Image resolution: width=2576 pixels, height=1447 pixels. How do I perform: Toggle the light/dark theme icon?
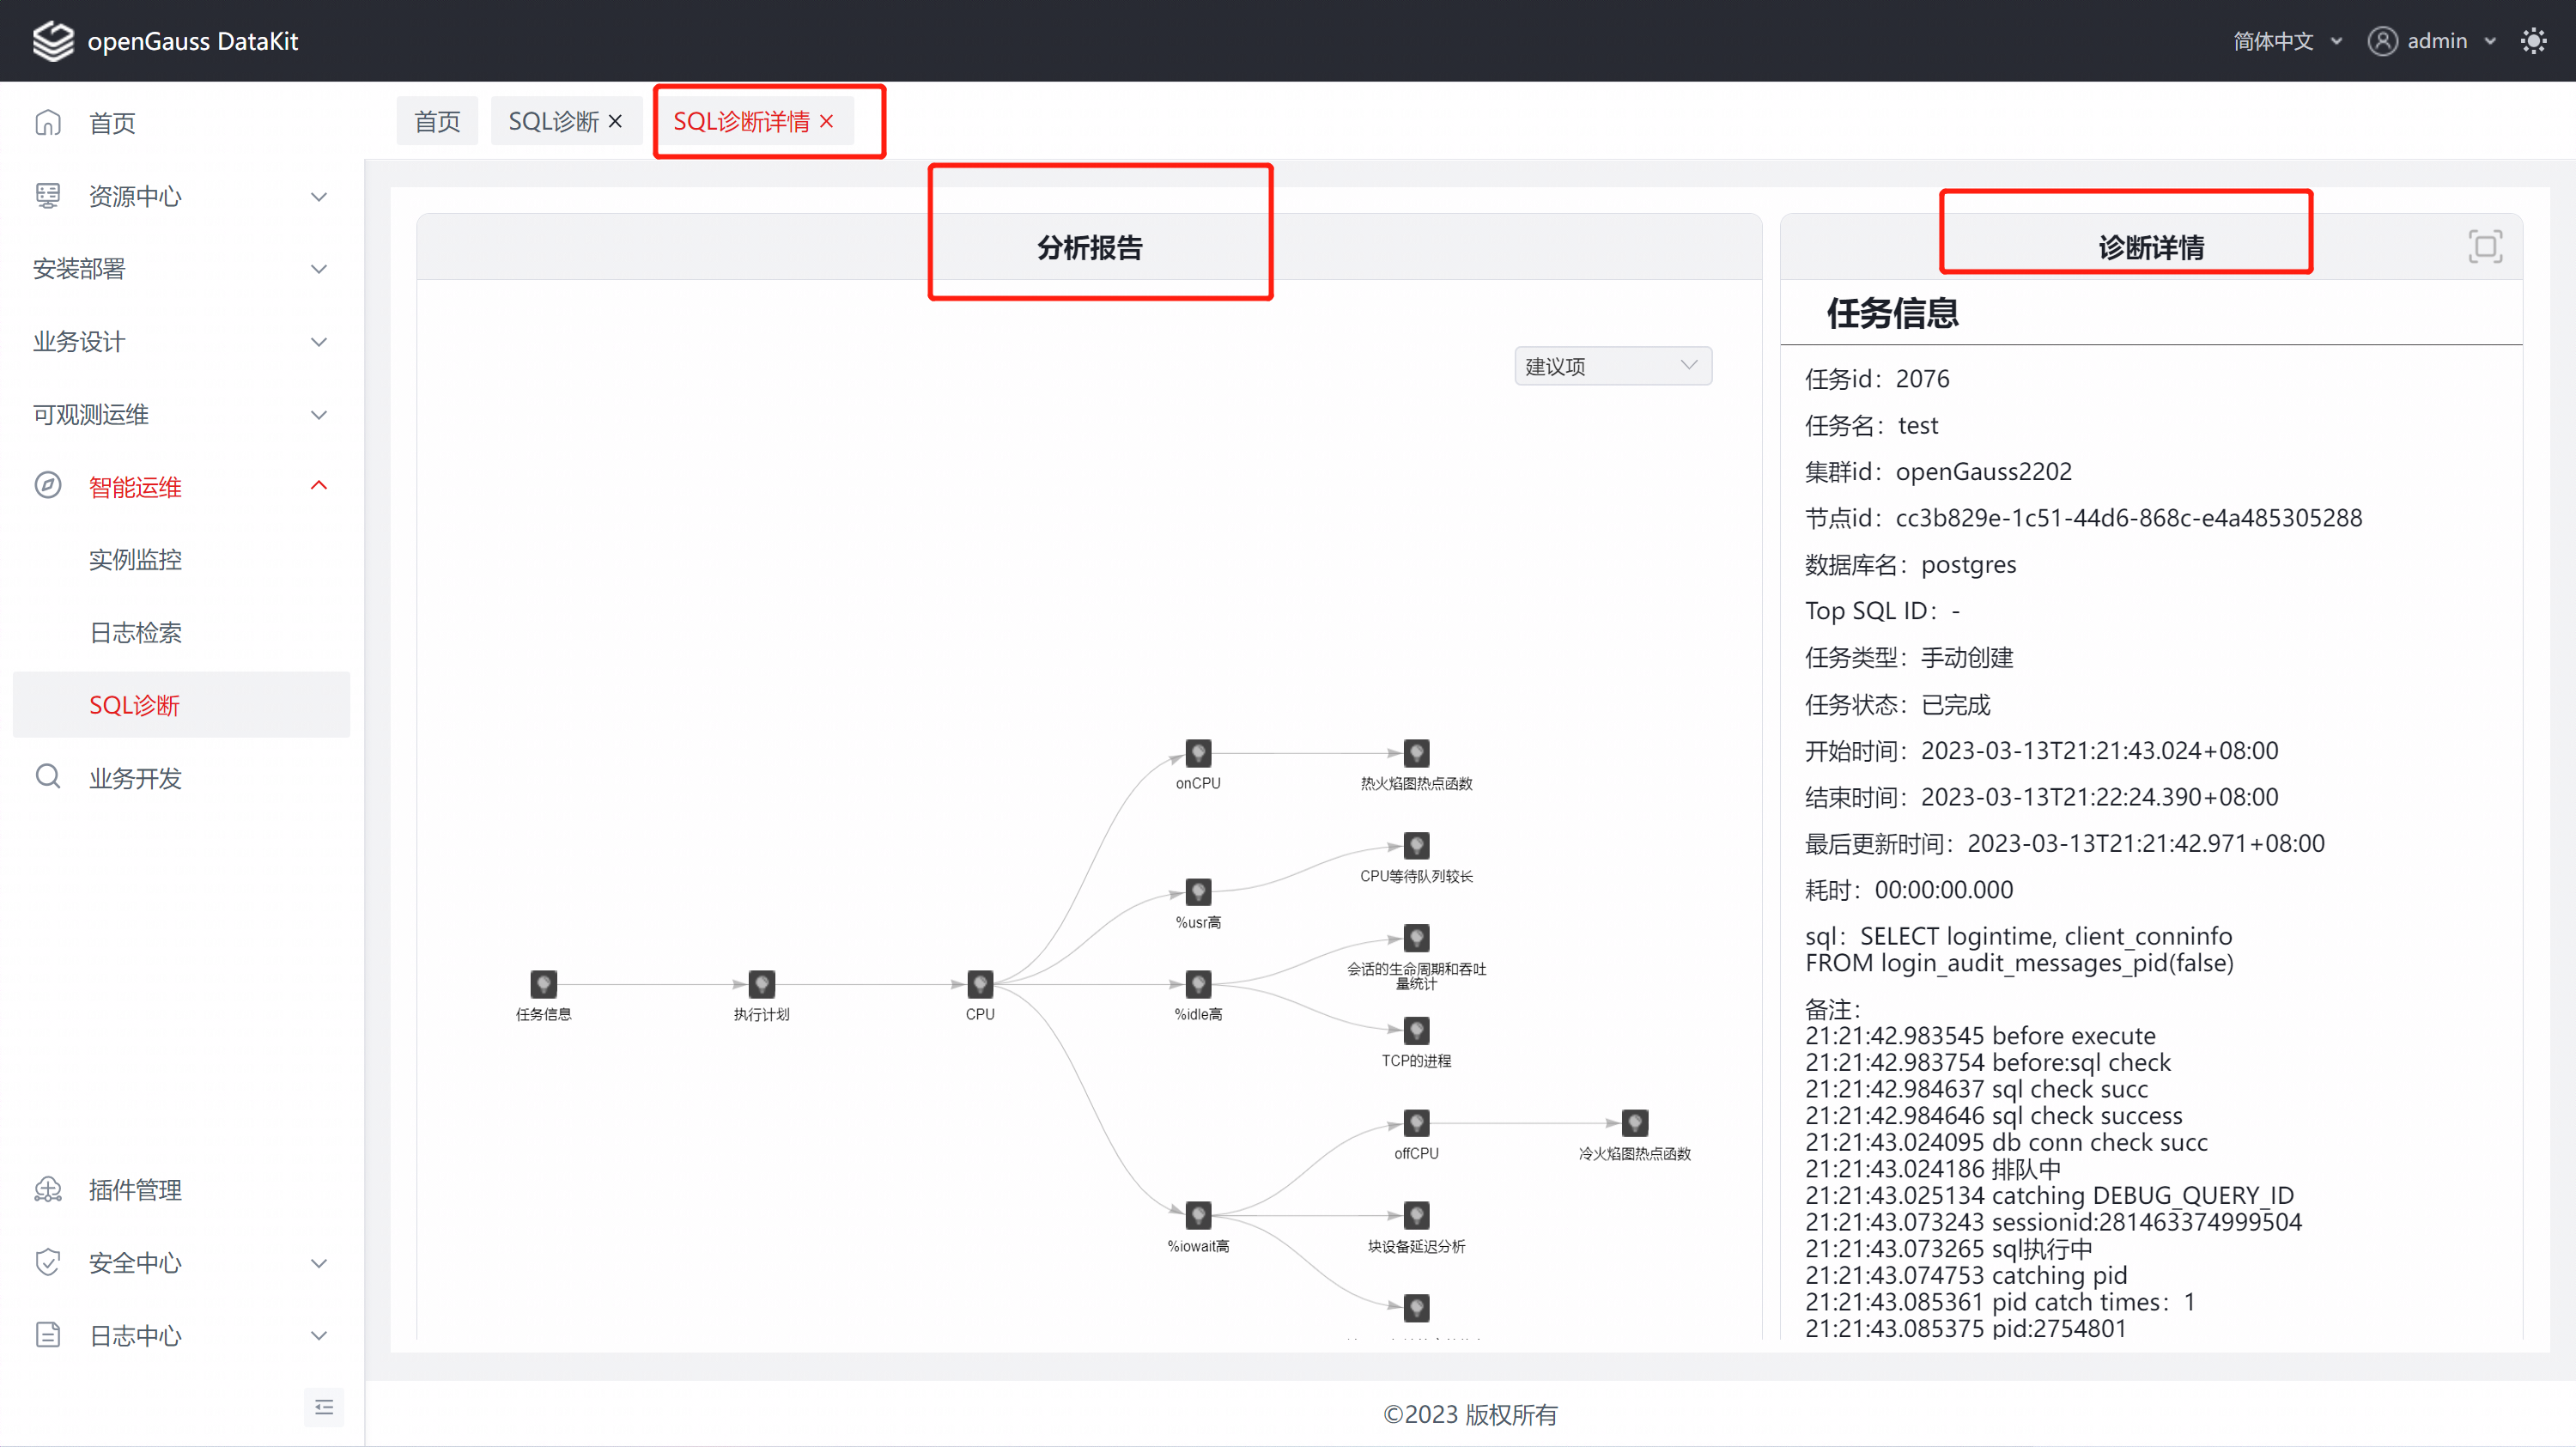pyautogui.click(x=2533, y=41)
